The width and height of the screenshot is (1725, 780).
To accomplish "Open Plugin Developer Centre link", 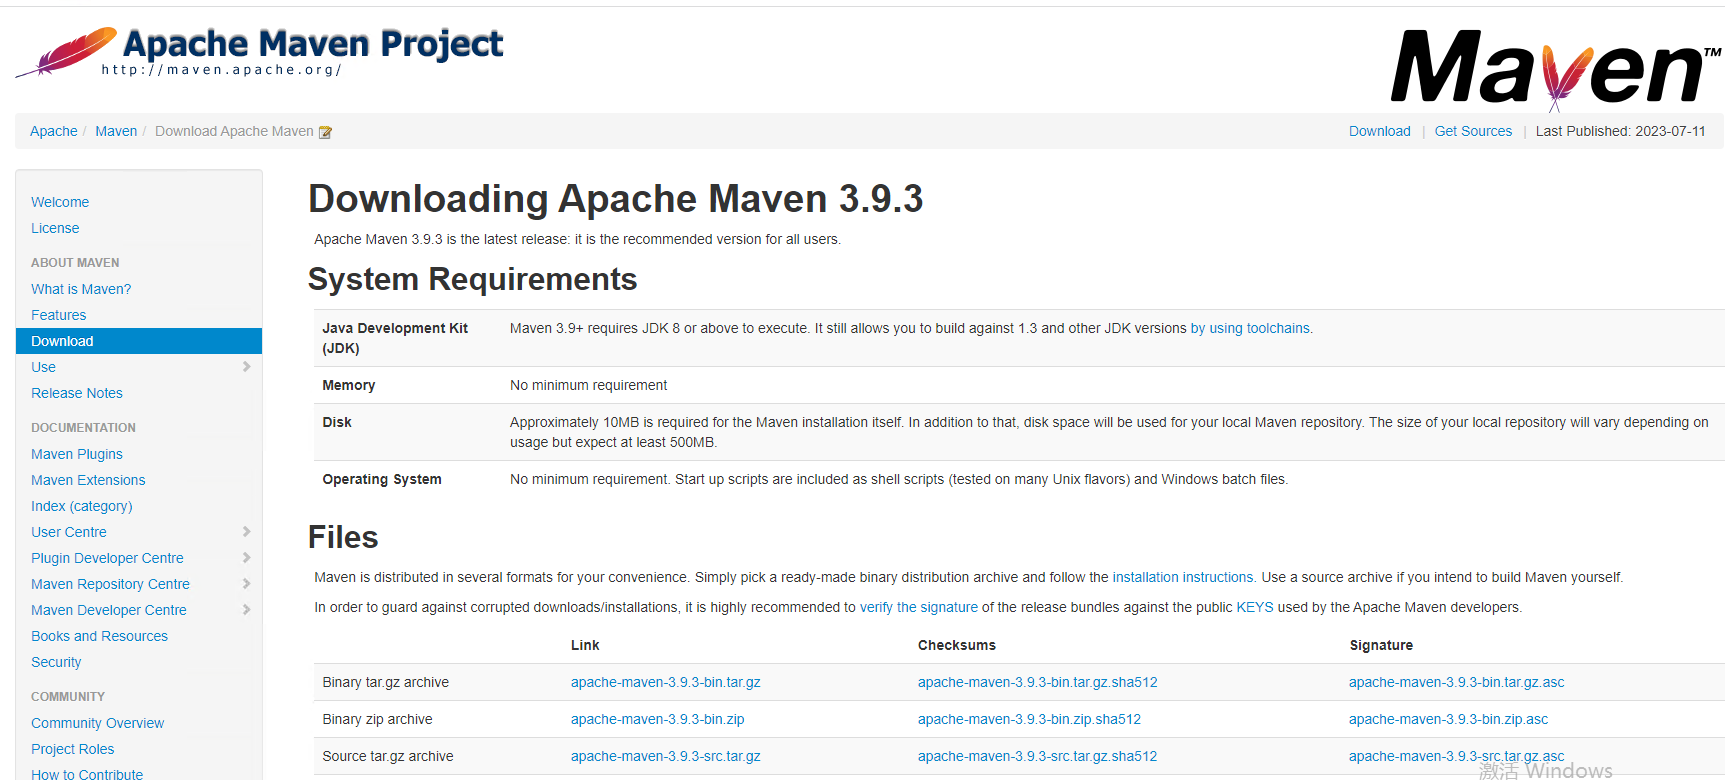I will [x=107, y=558].
